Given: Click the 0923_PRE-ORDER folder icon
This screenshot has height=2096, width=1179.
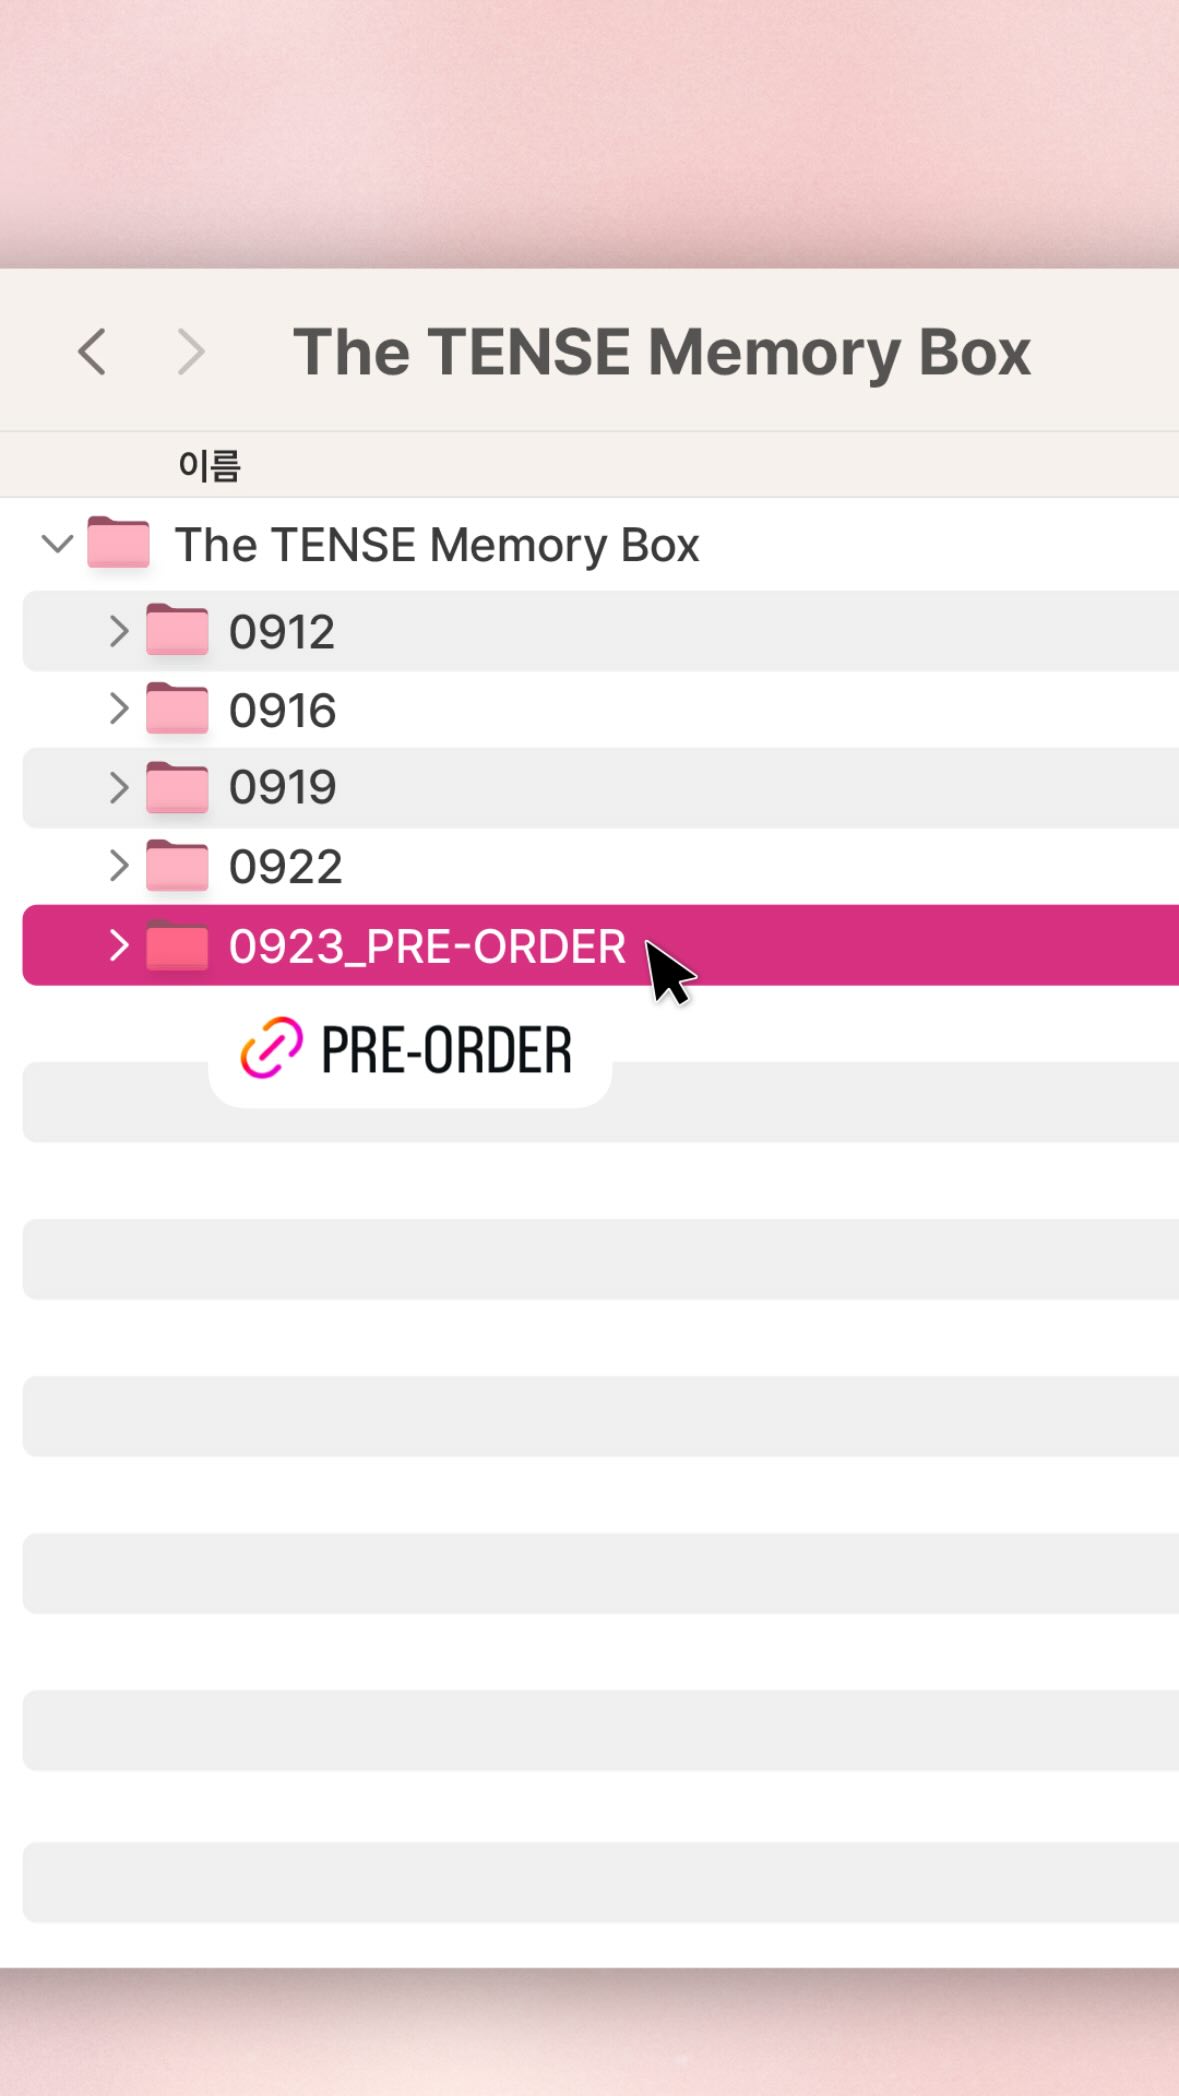Looking at the screenshot, I should 177,946.
